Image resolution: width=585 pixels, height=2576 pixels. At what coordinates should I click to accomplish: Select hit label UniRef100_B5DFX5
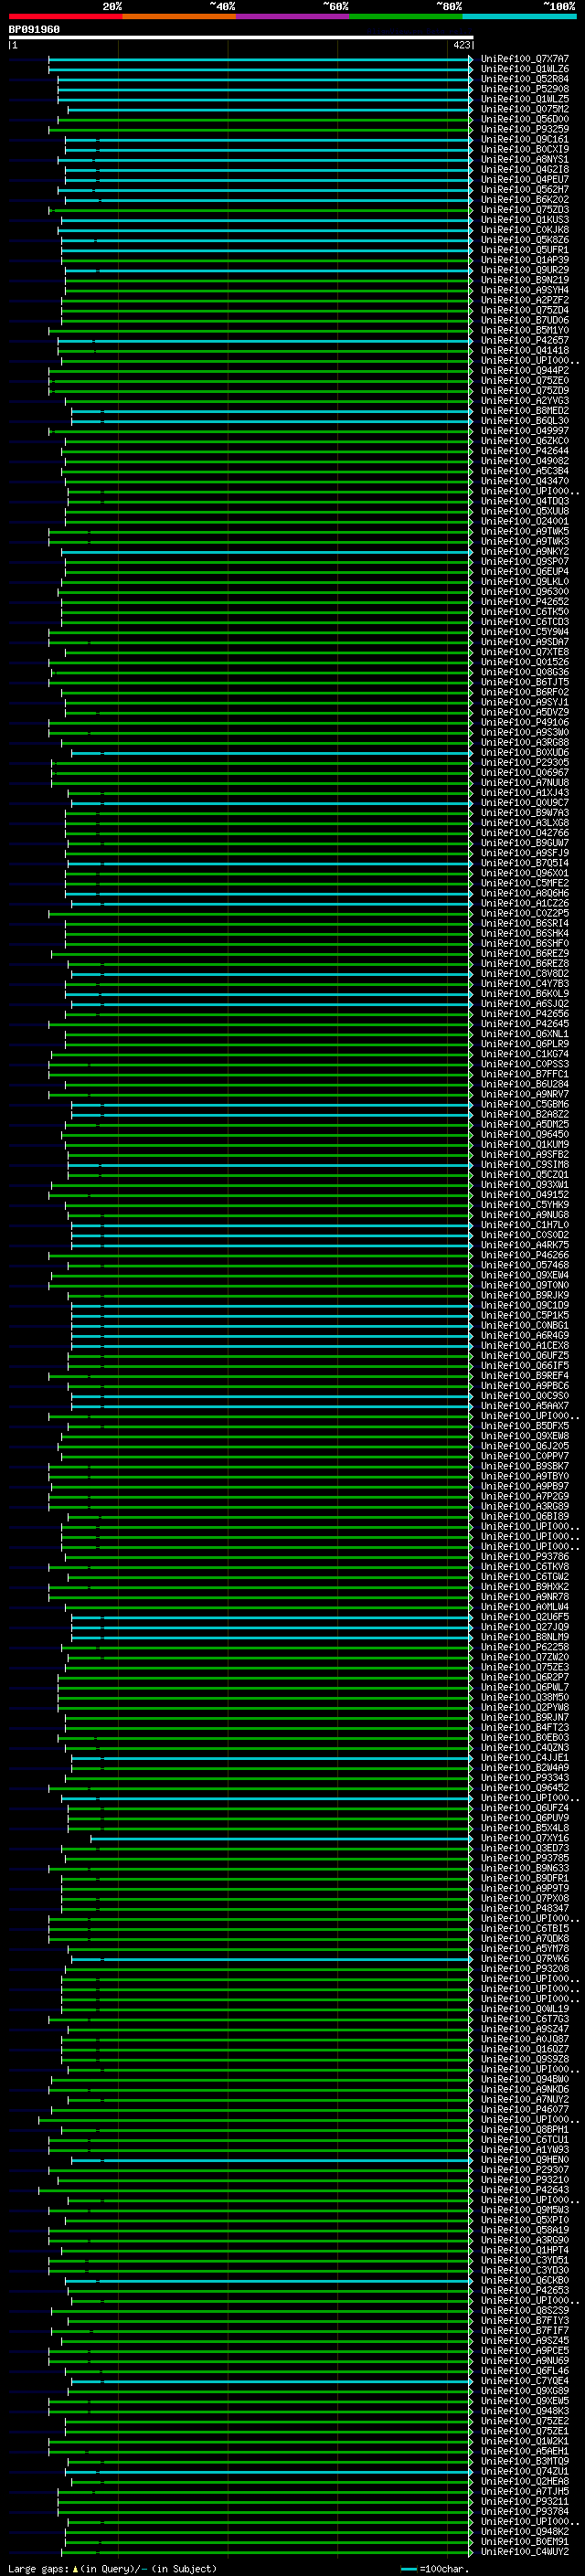click(525, 1426)
